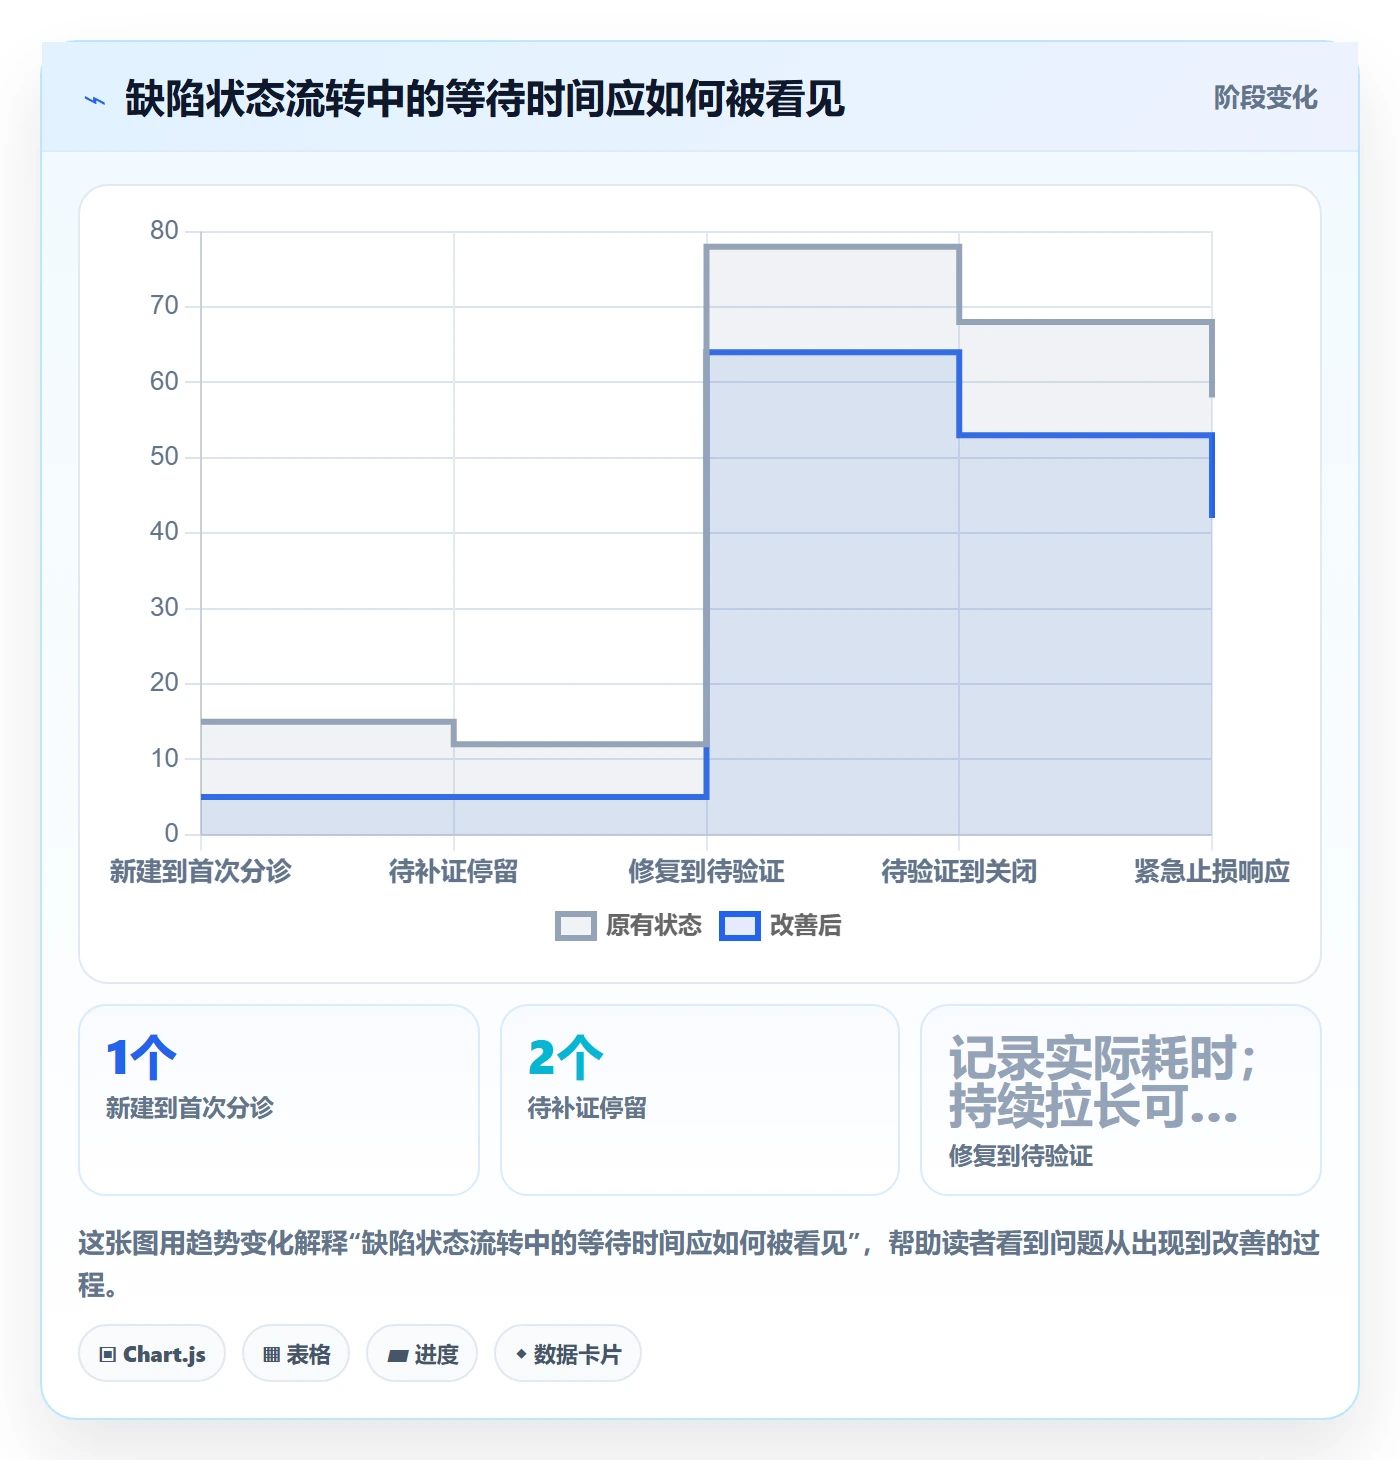Viewport: 1400px width, 1460px height.
Task: Click the 2个 value in second card
Action: [565, 1058]
